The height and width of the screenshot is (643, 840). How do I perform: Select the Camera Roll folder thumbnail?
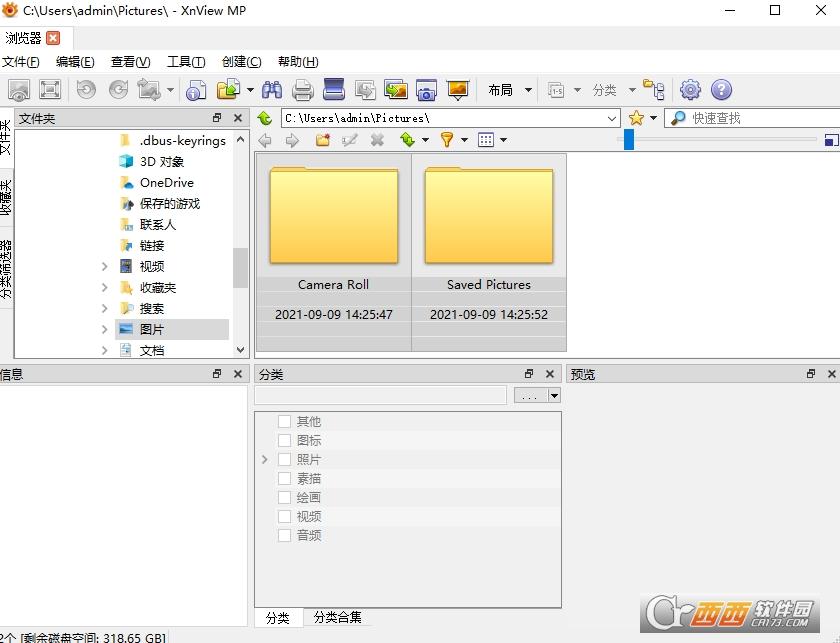click(334, 252)
